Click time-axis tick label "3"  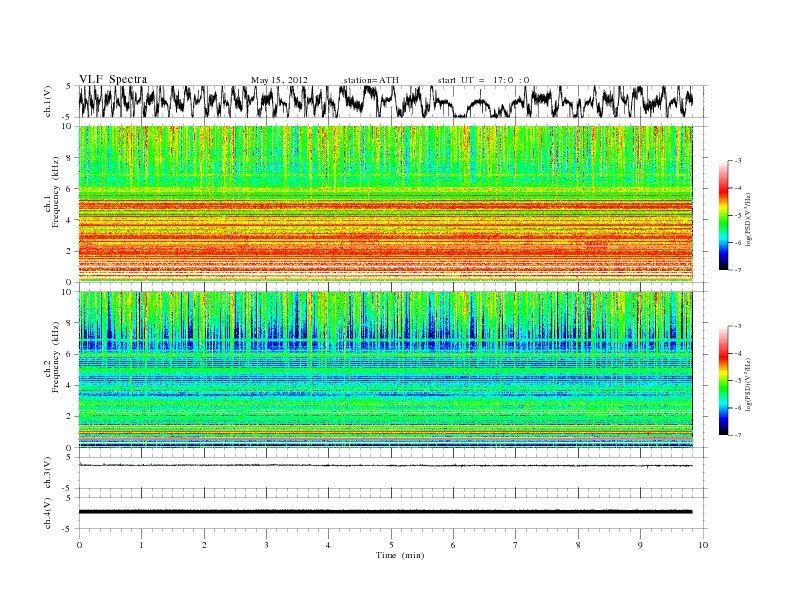tap(266, 545)
